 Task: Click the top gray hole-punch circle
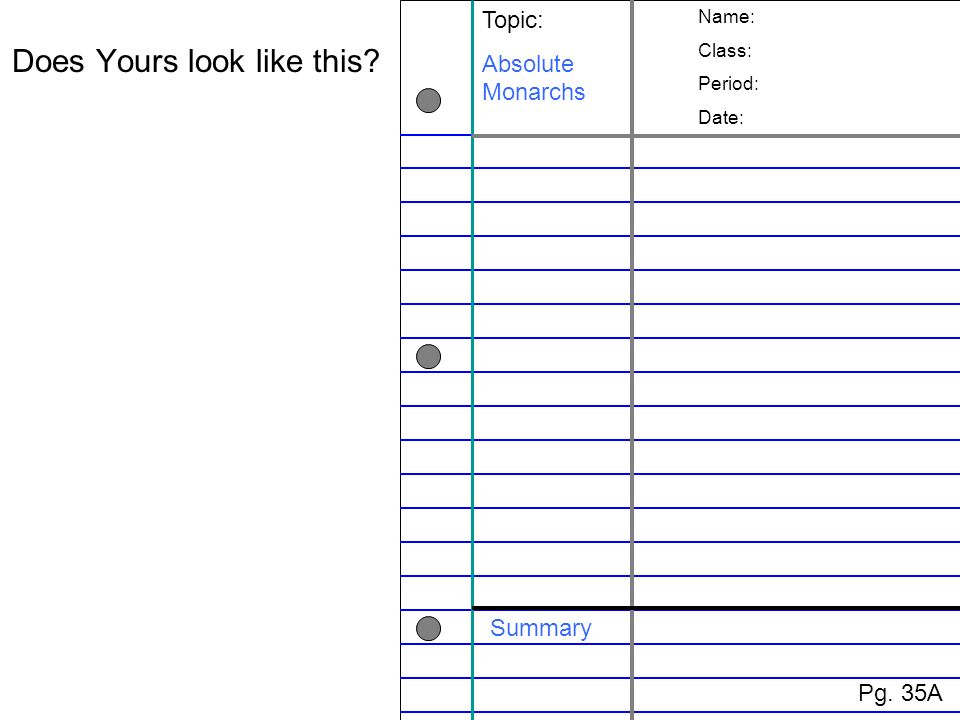429,100
